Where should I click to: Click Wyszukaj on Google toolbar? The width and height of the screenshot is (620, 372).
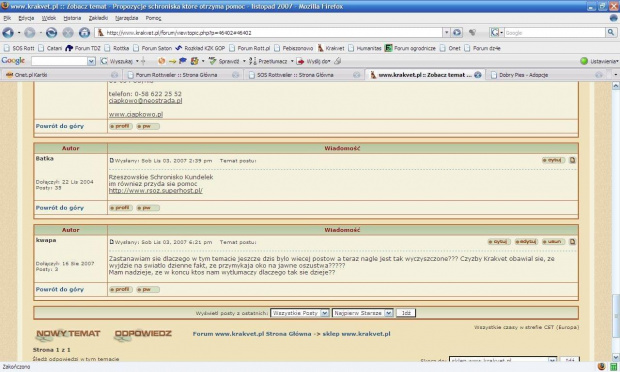(117, 61)
